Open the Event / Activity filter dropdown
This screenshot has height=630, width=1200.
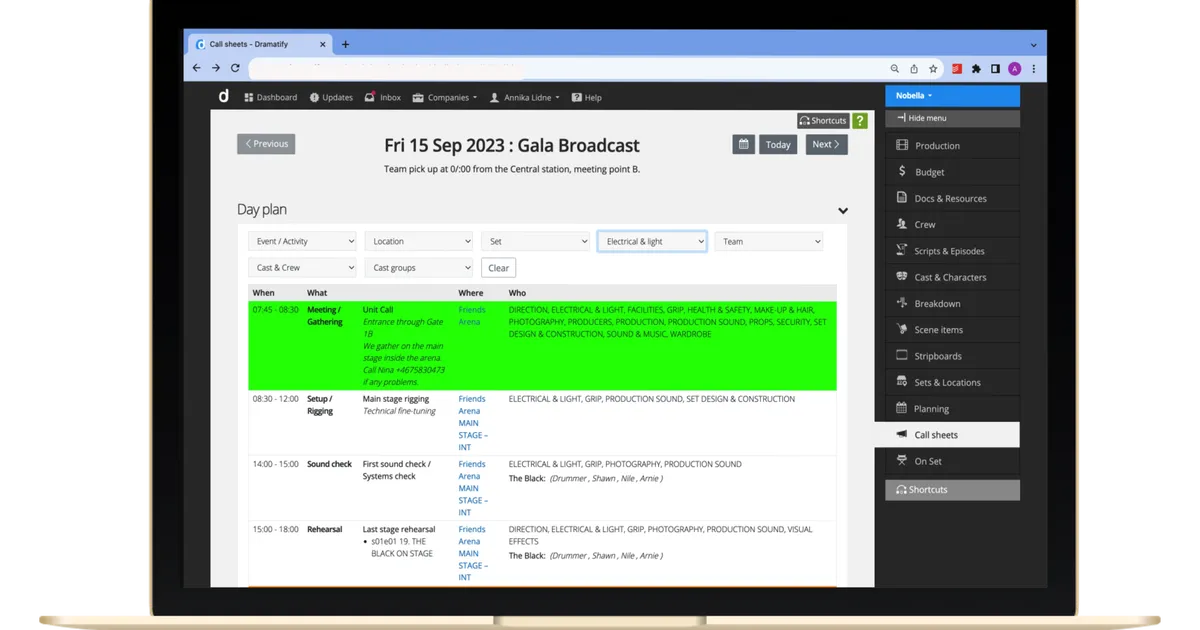click(302, 241)
